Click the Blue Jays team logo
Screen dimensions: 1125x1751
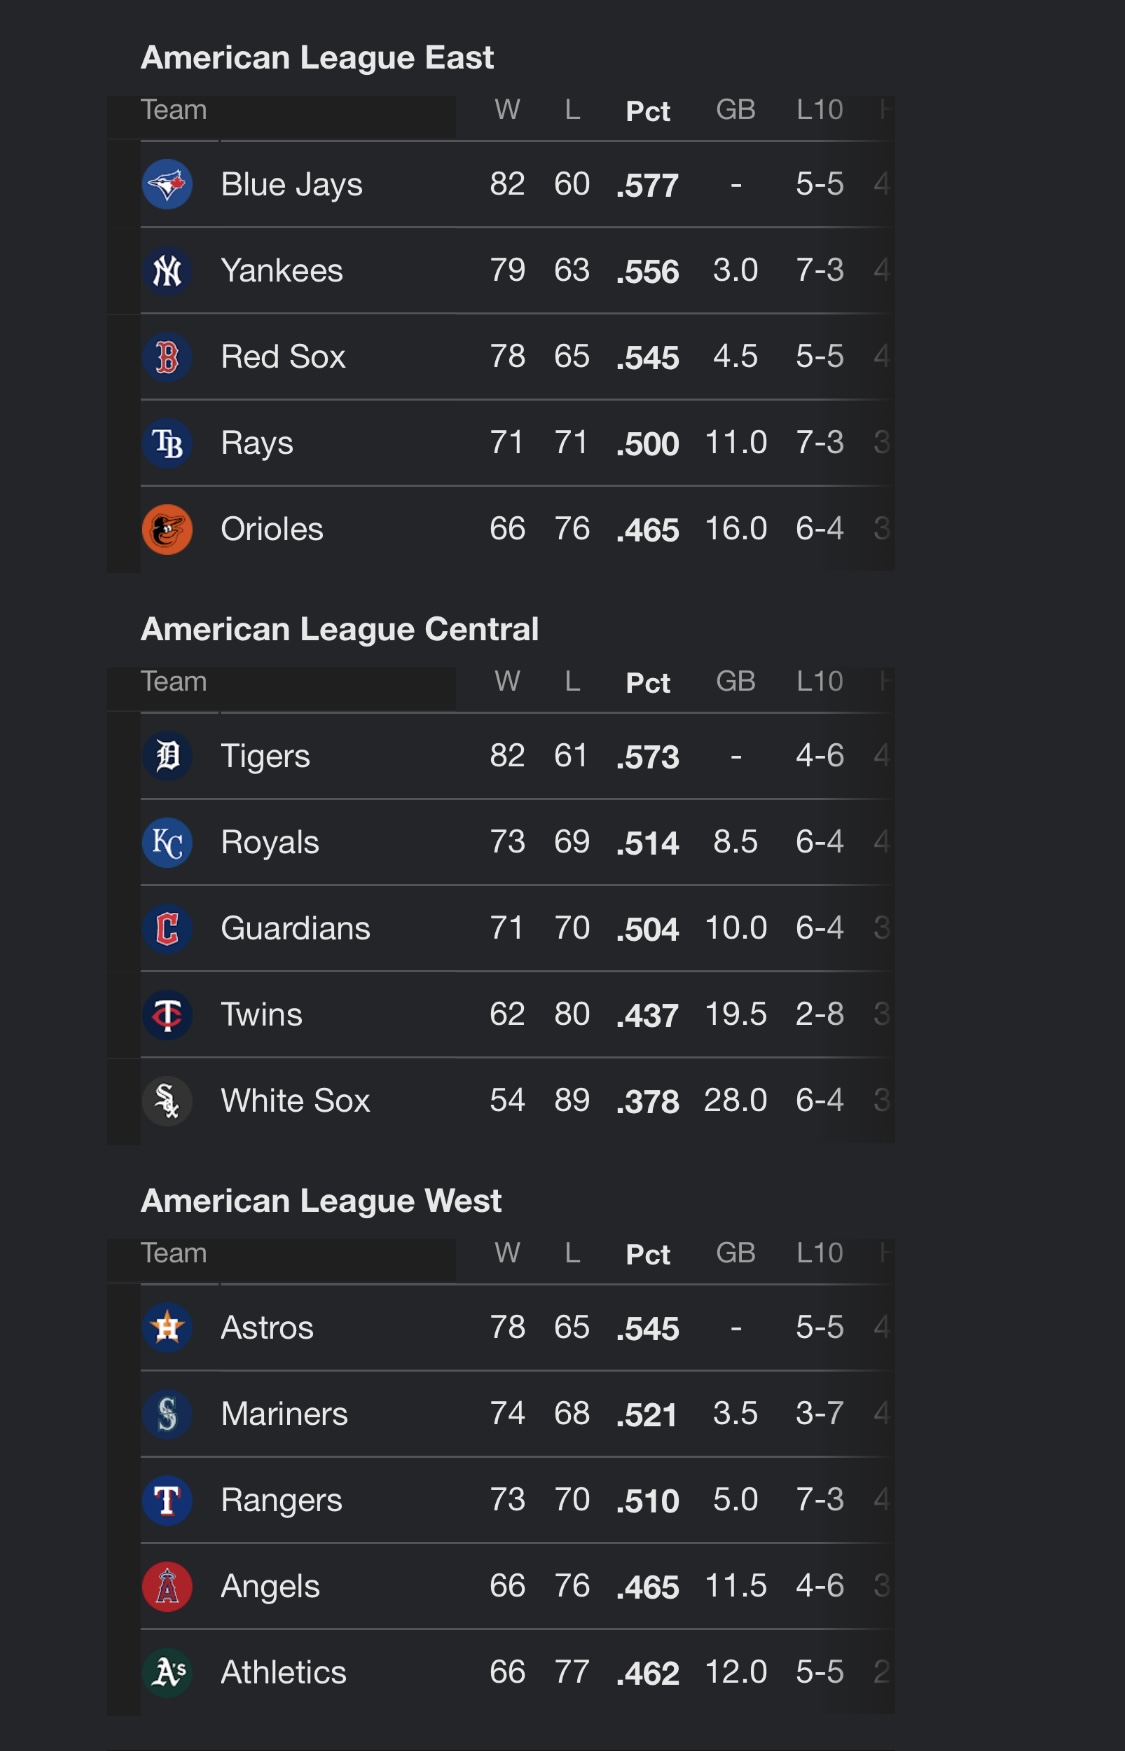click(167, 185)
